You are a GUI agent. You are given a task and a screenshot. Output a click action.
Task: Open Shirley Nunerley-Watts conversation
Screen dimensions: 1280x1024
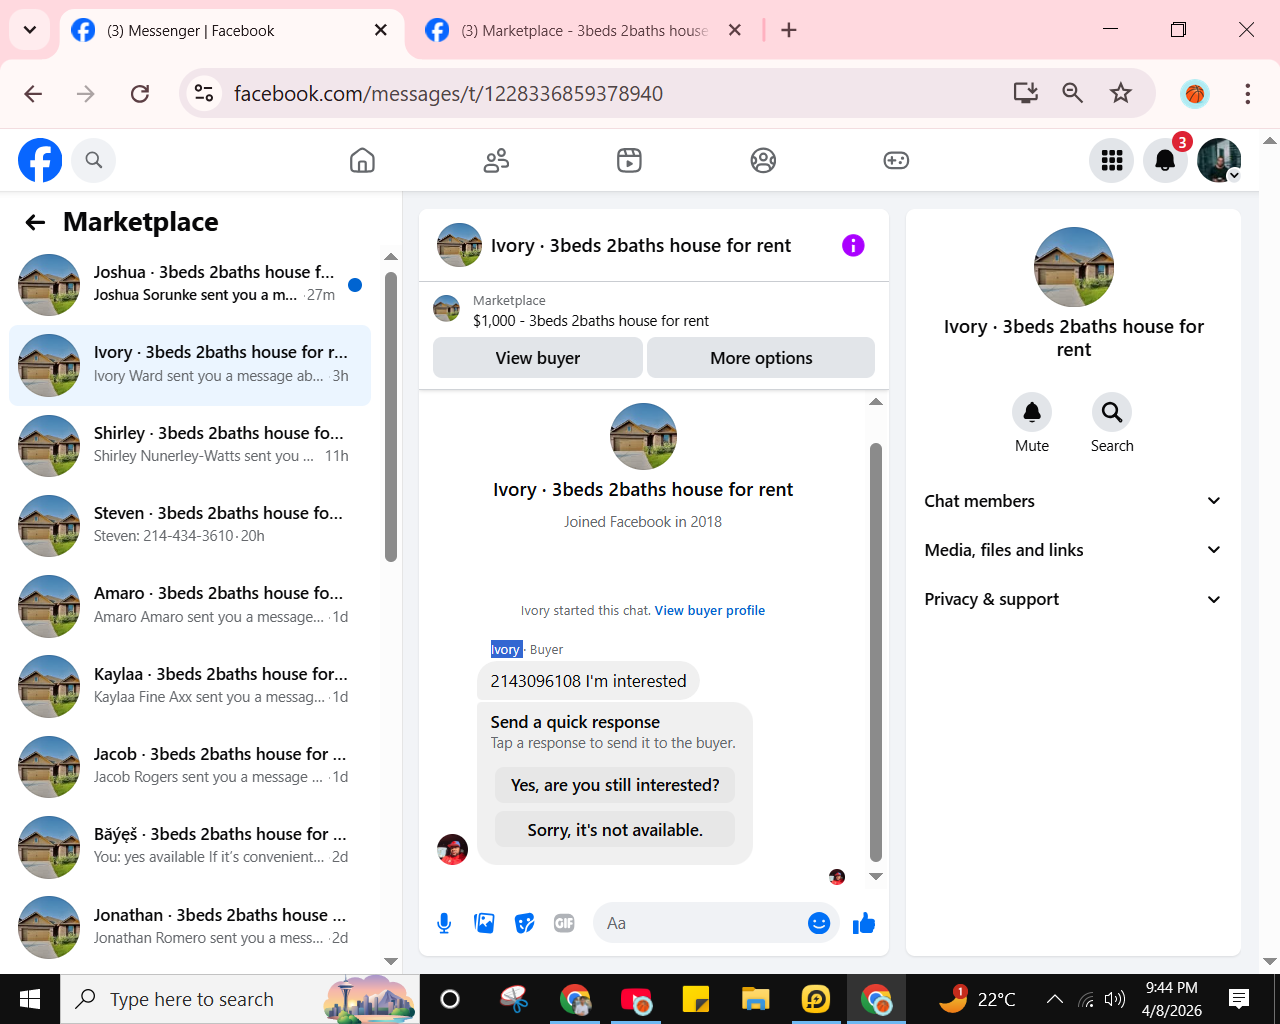[x=190, y=445]
